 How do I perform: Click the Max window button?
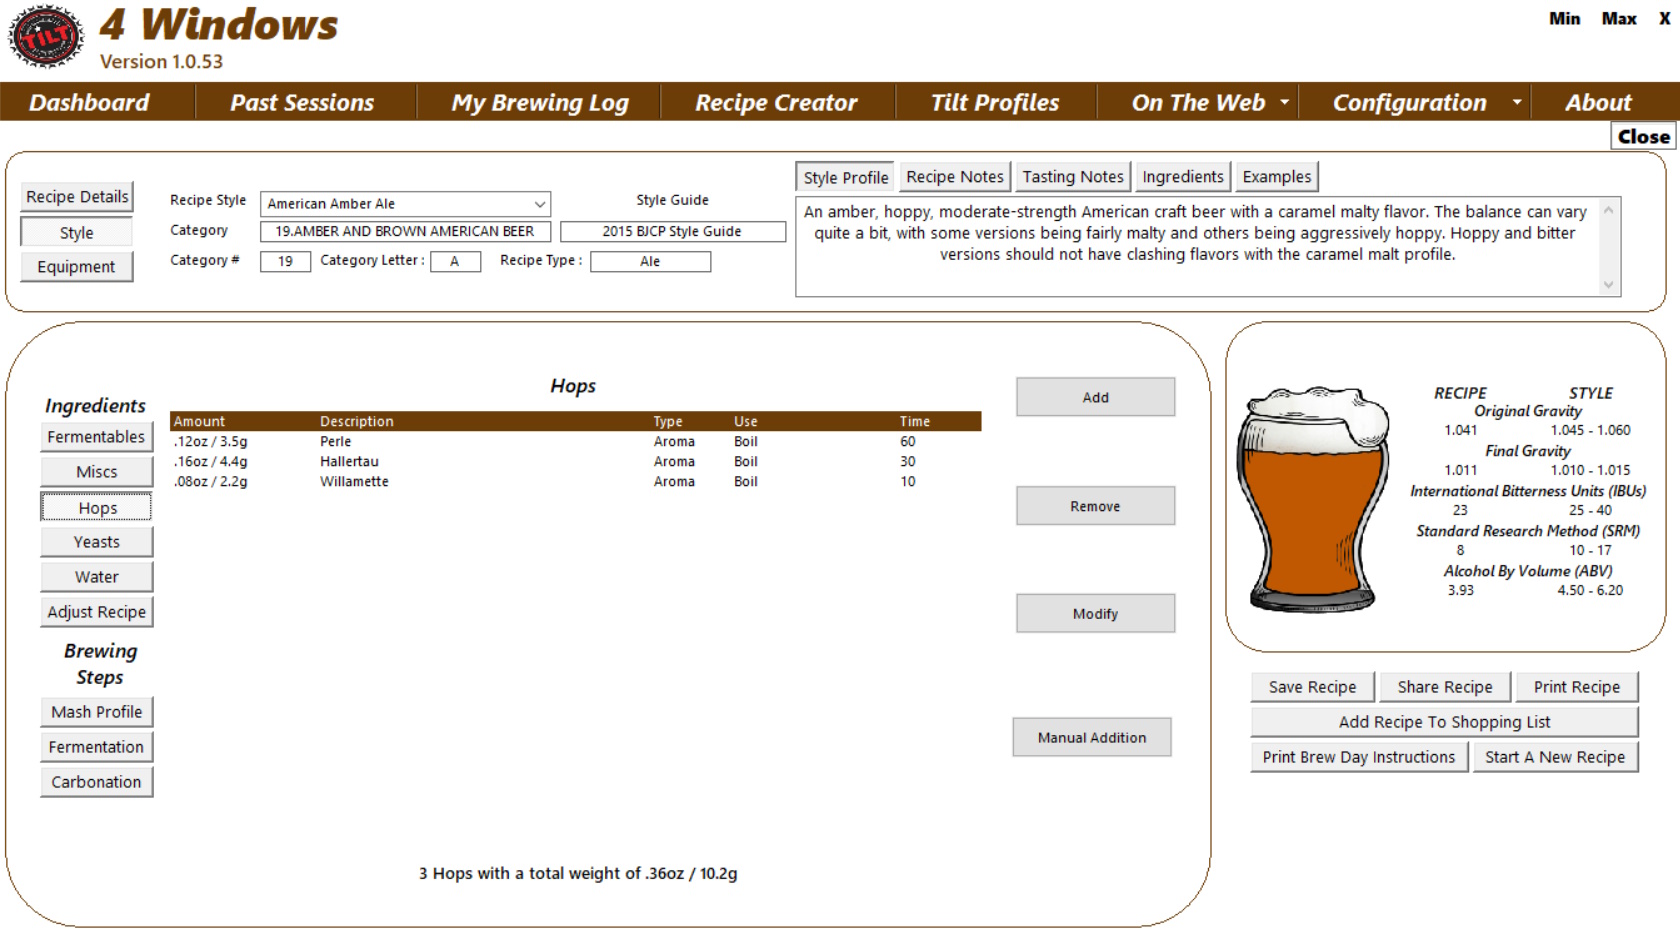click(1618, 19)
